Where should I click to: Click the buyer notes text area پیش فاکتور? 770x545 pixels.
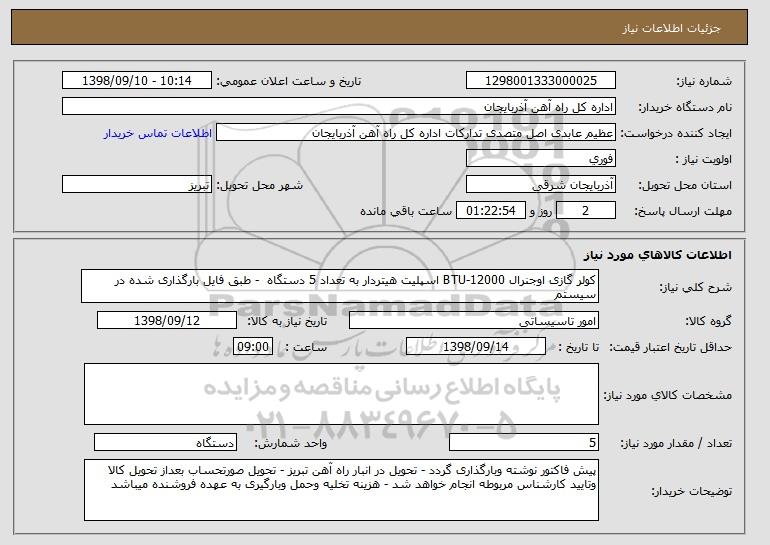click(341, 490)
